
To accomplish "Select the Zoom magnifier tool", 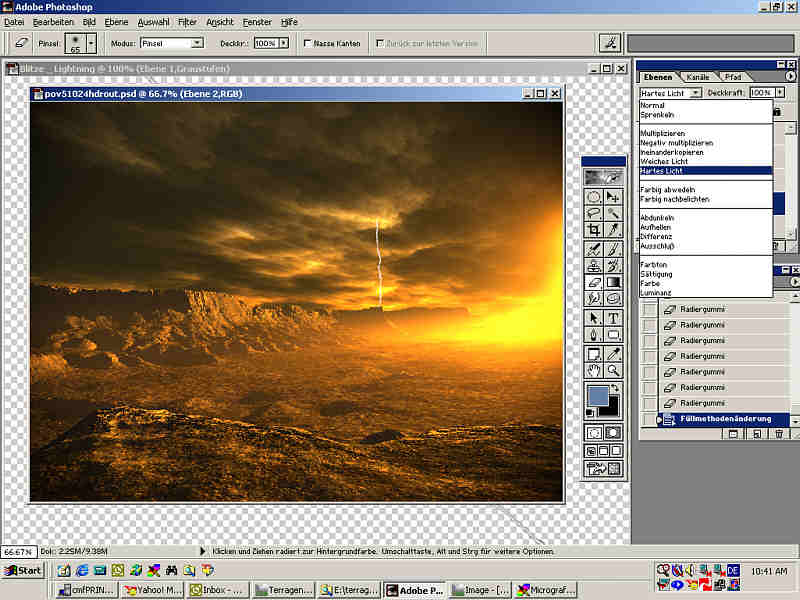I will click(x=614, y=371).
